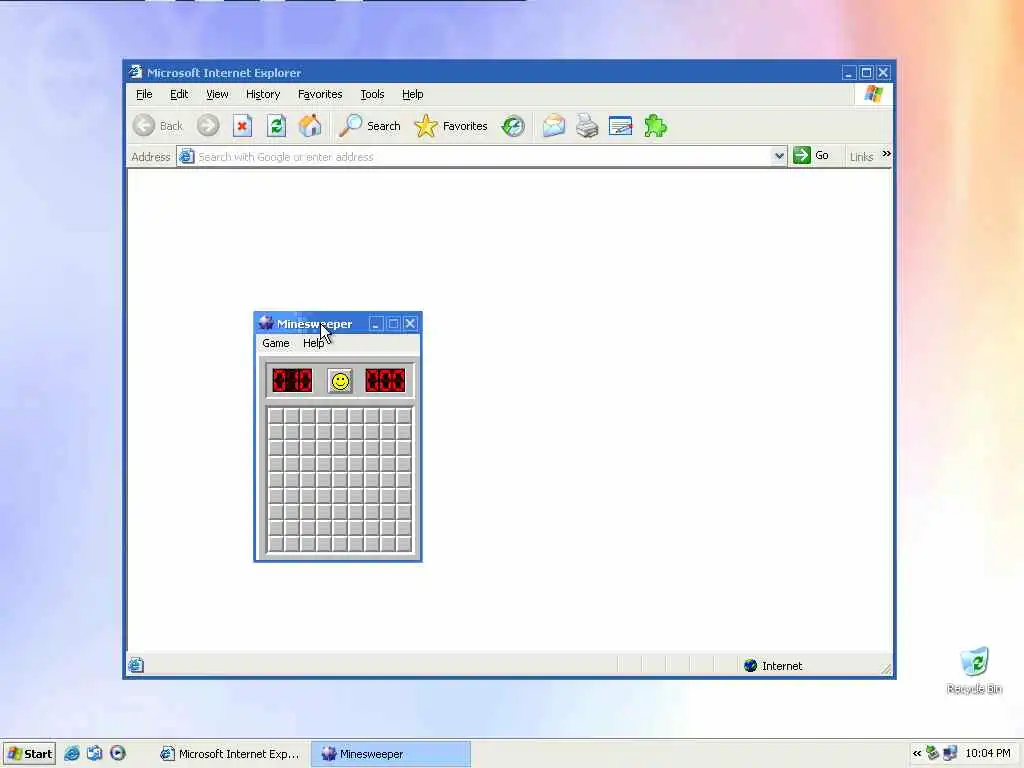Minimize the Minesweeper window

click(x=376, y=323)
